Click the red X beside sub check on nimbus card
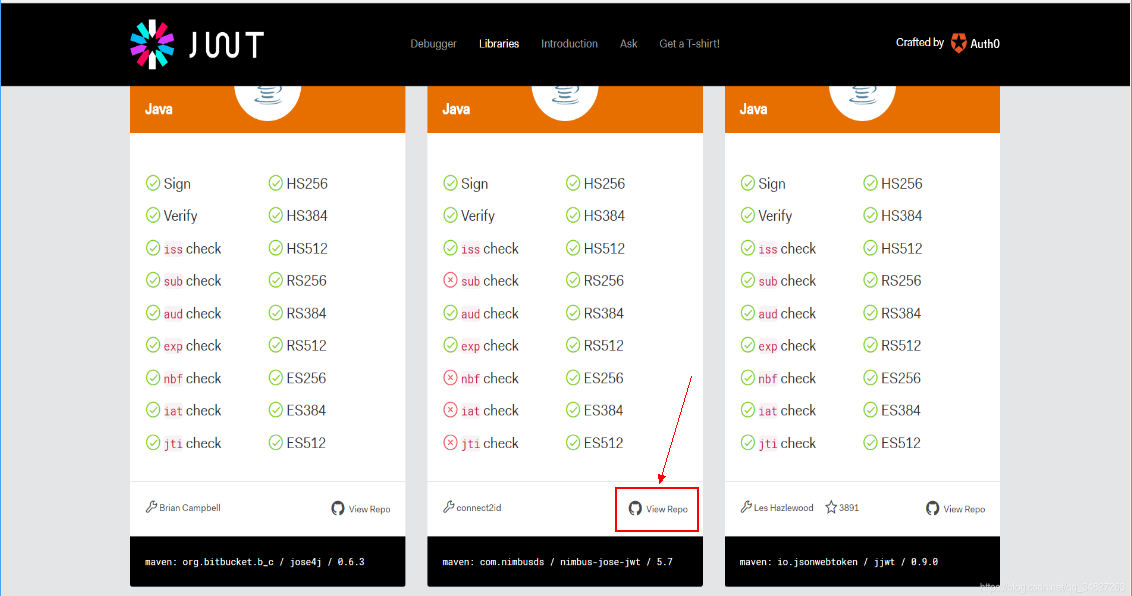 451,280
